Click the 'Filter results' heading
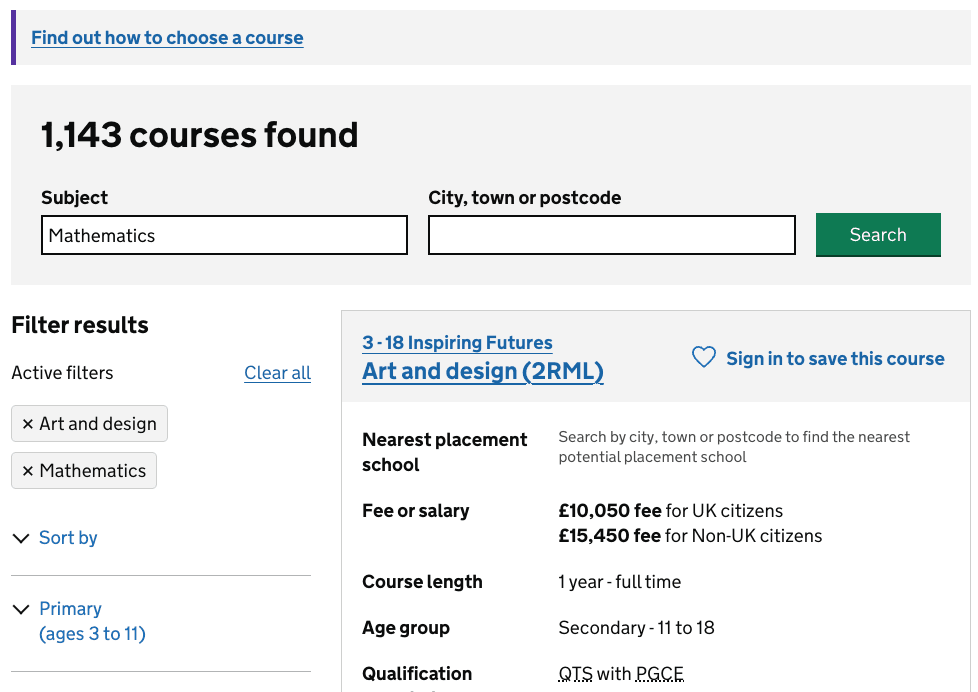 (x=80, y=325)
